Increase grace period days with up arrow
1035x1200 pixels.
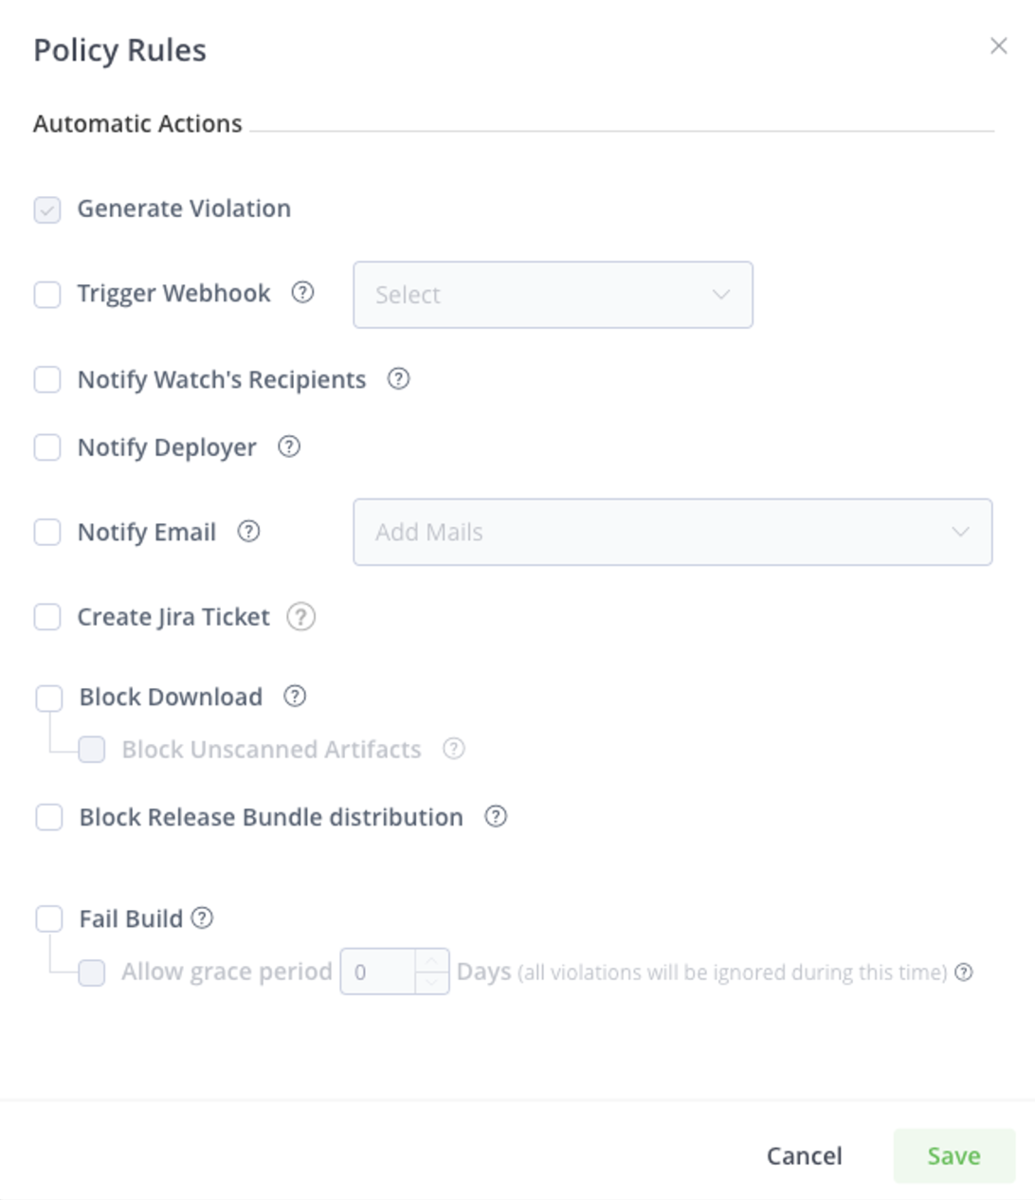click(431, 961)
